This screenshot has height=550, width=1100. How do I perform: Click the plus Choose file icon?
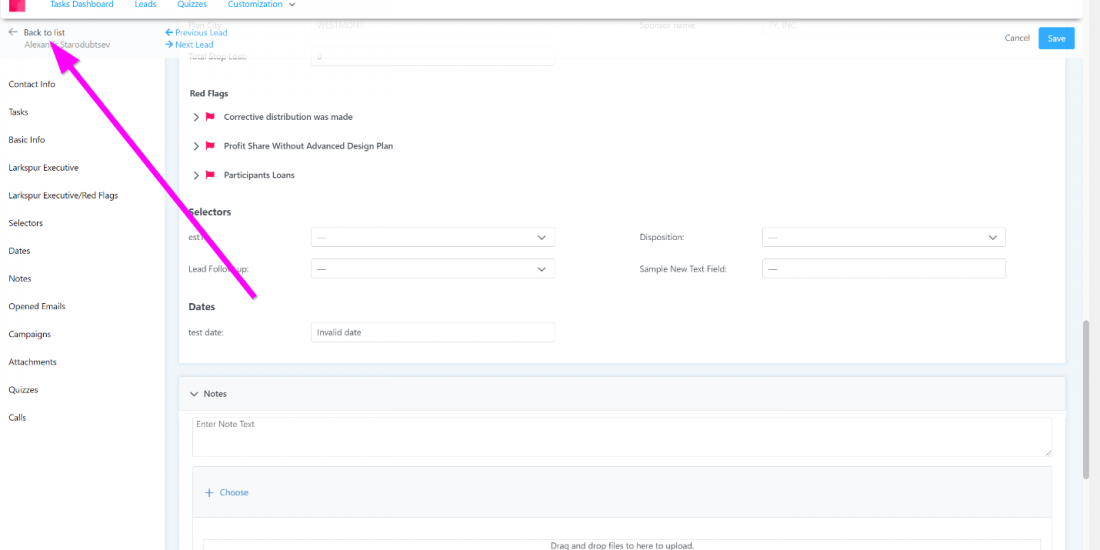[x=209, y=493]
